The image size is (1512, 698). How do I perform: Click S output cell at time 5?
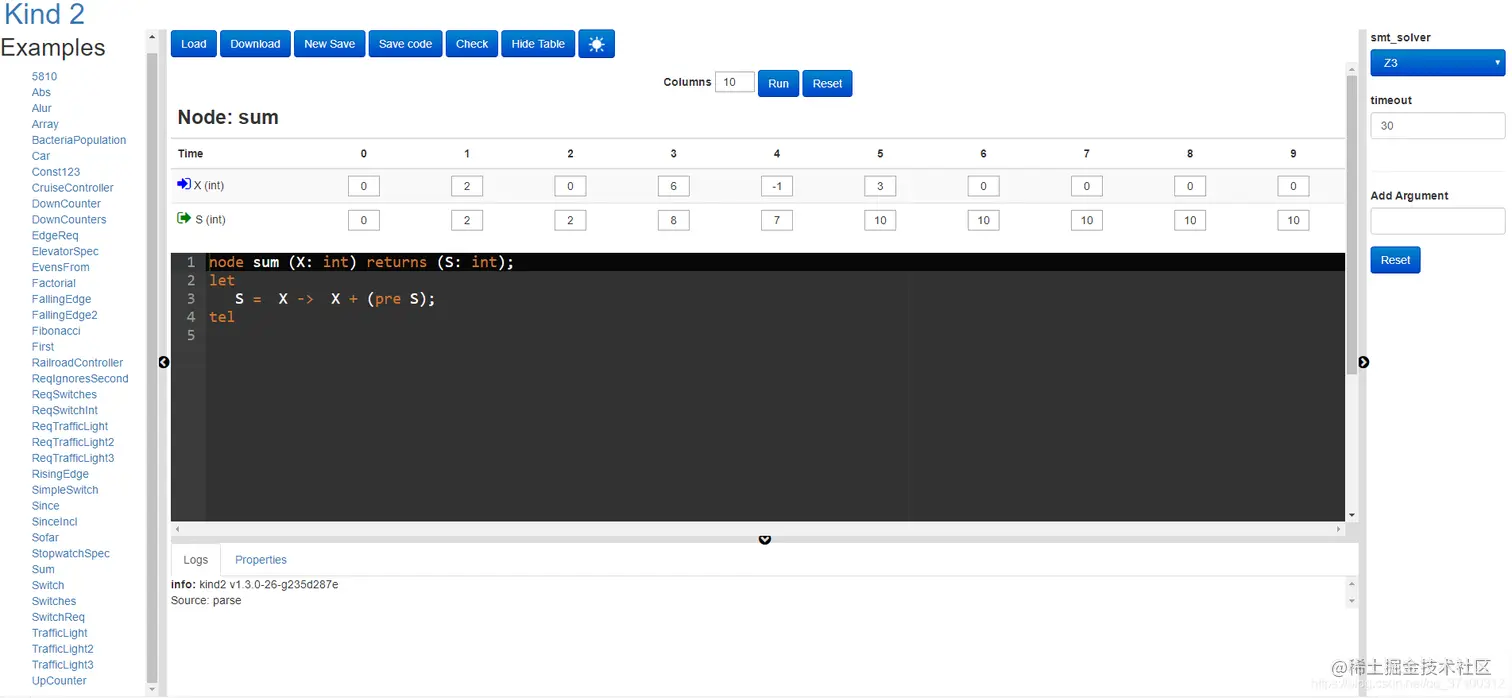click(880, 220)
